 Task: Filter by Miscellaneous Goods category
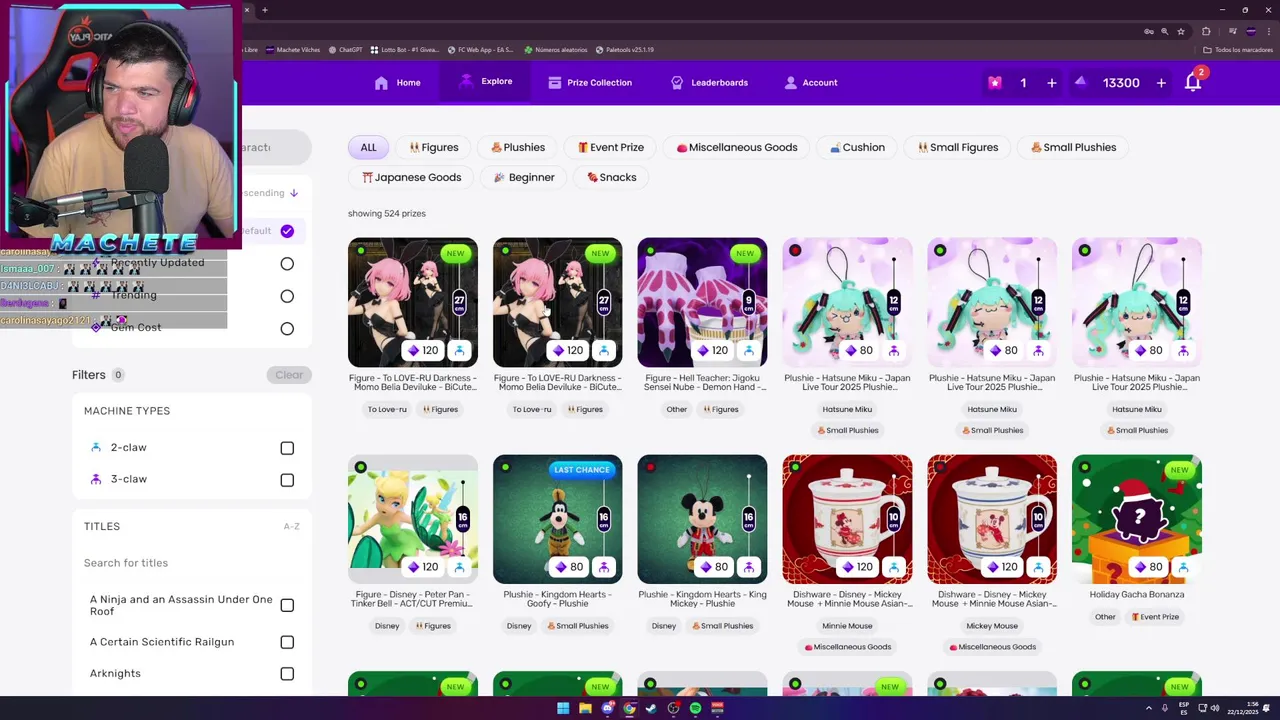coord(737,147)
